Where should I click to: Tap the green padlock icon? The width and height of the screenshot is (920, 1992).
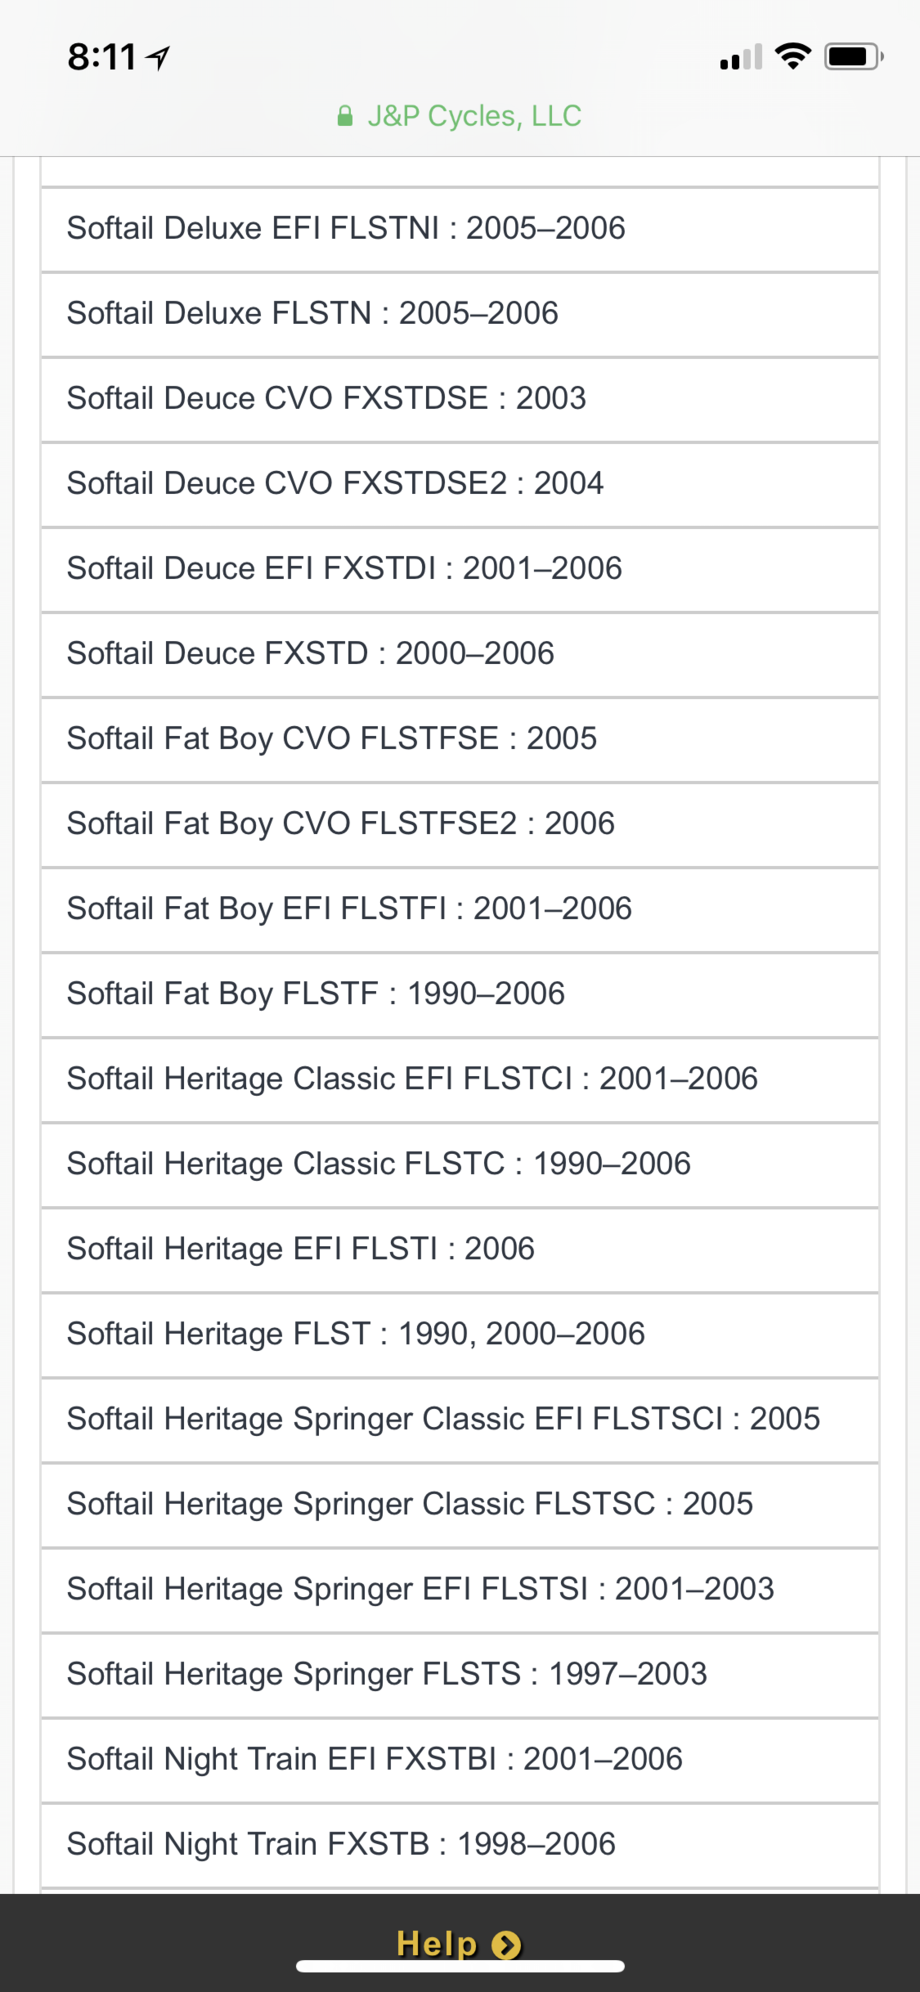click(345, 117)
